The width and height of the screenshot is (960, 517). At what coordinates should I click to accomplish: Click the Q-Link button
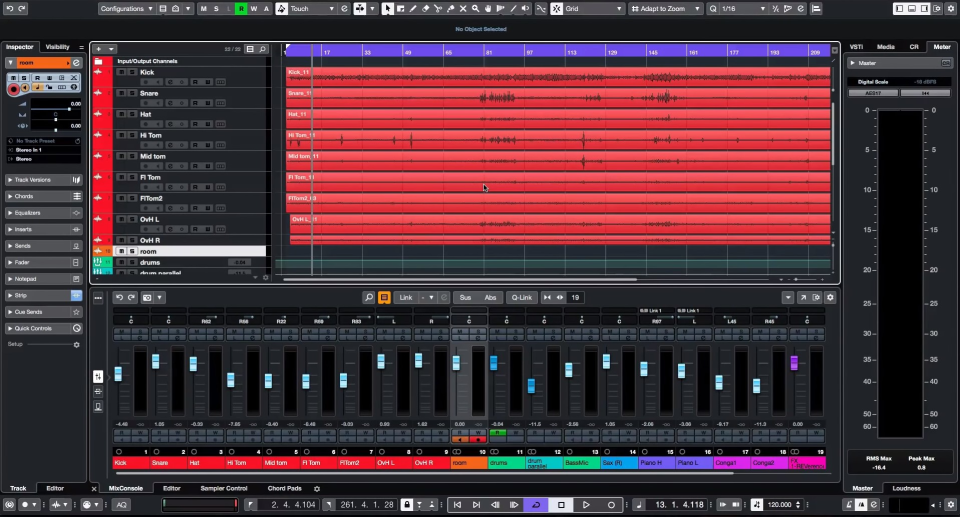(522, 297)
